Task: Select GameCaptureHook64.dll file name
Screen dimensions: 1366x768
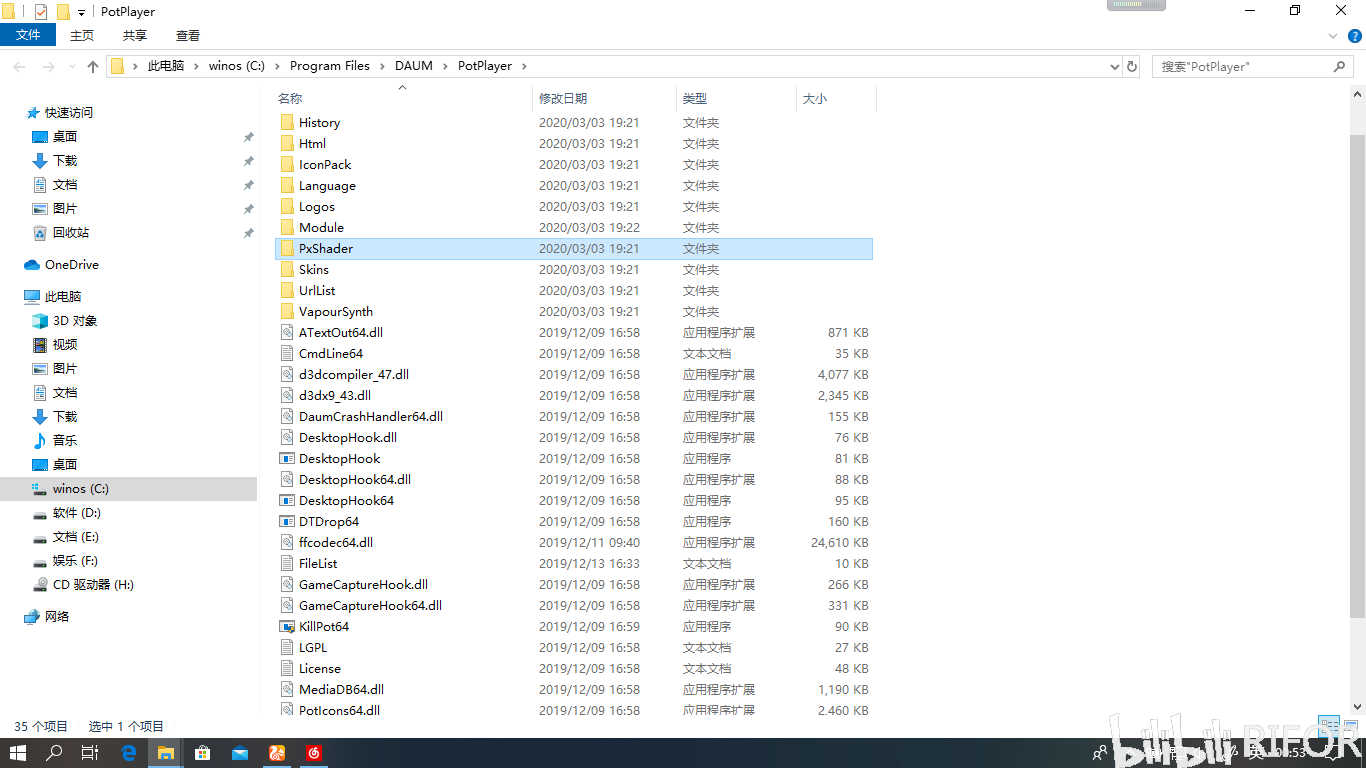Action: tap(370, 606)
